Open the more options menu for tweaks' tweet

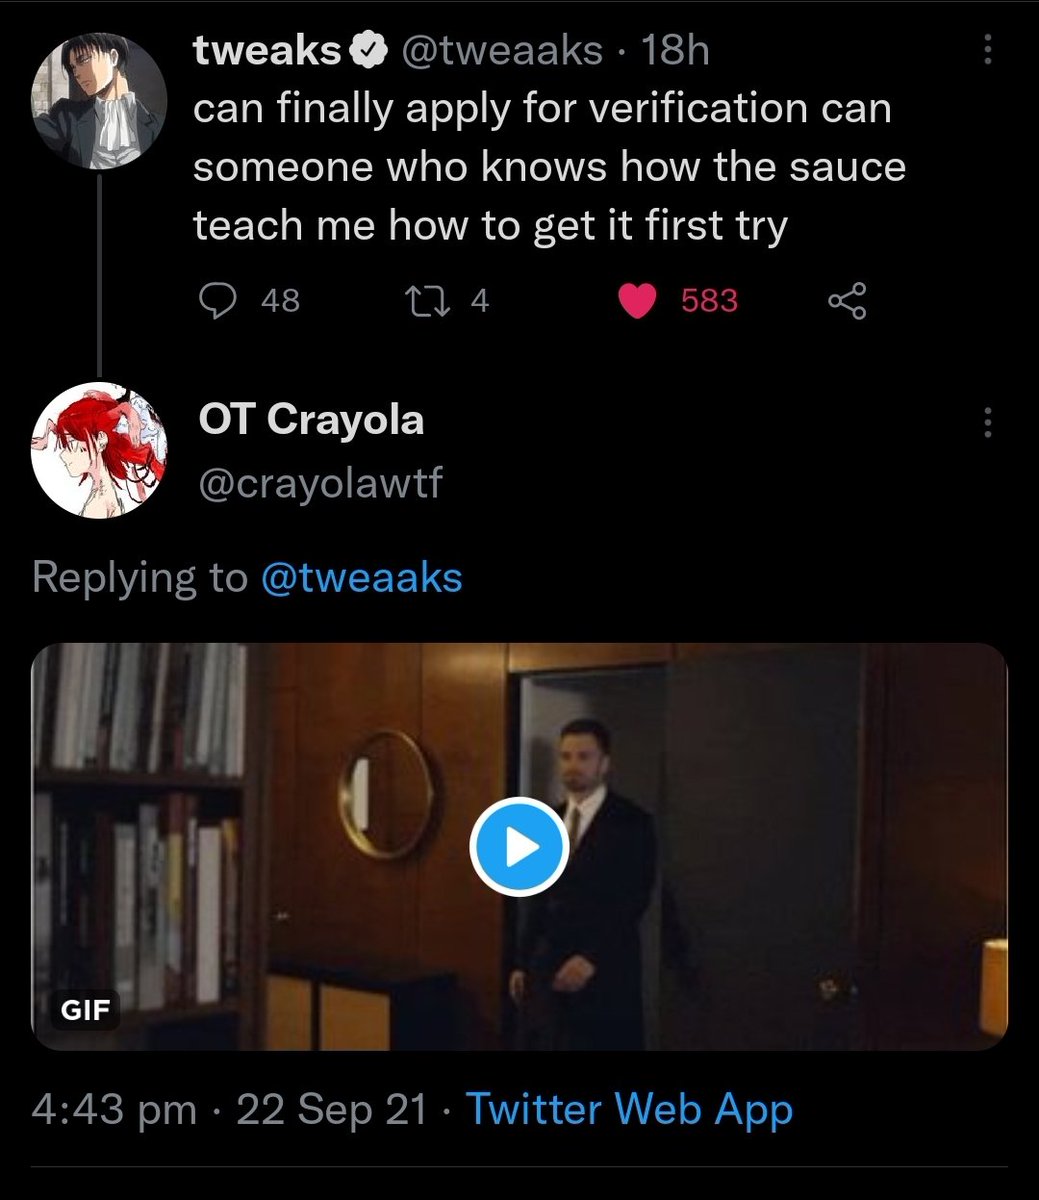click(x=988, y=50)
